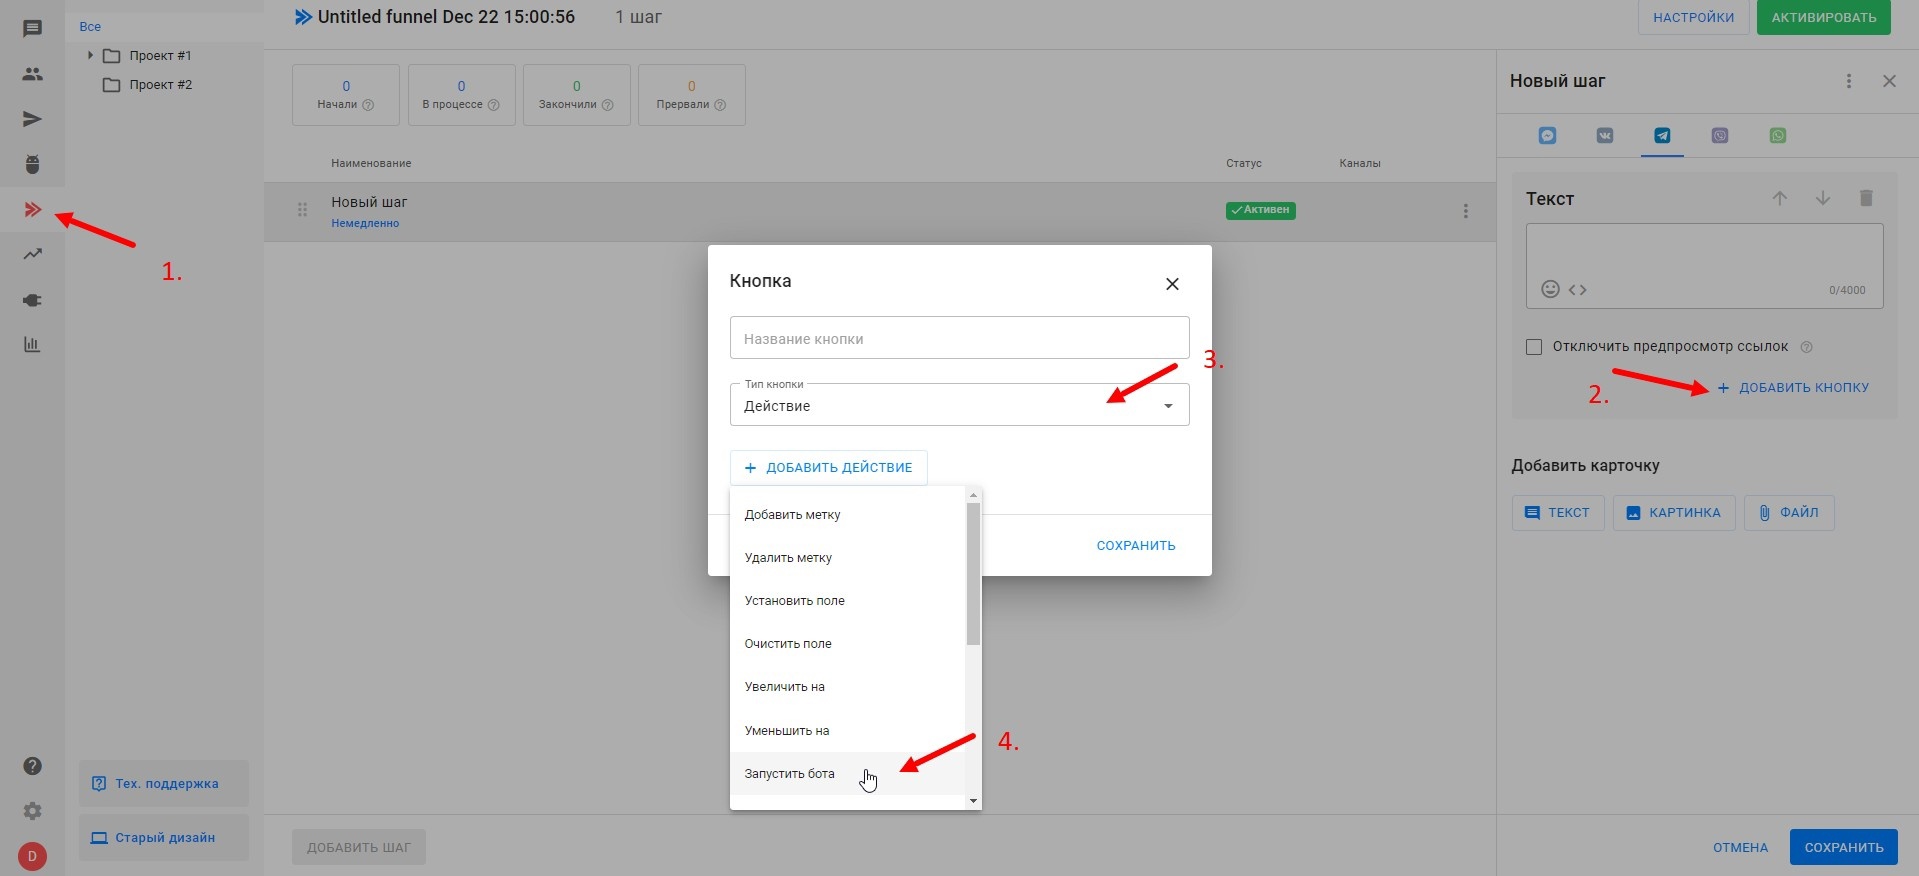Click the Название кнопки input field
Viewport: 1919px width, 876px height.
pos(958,339)
